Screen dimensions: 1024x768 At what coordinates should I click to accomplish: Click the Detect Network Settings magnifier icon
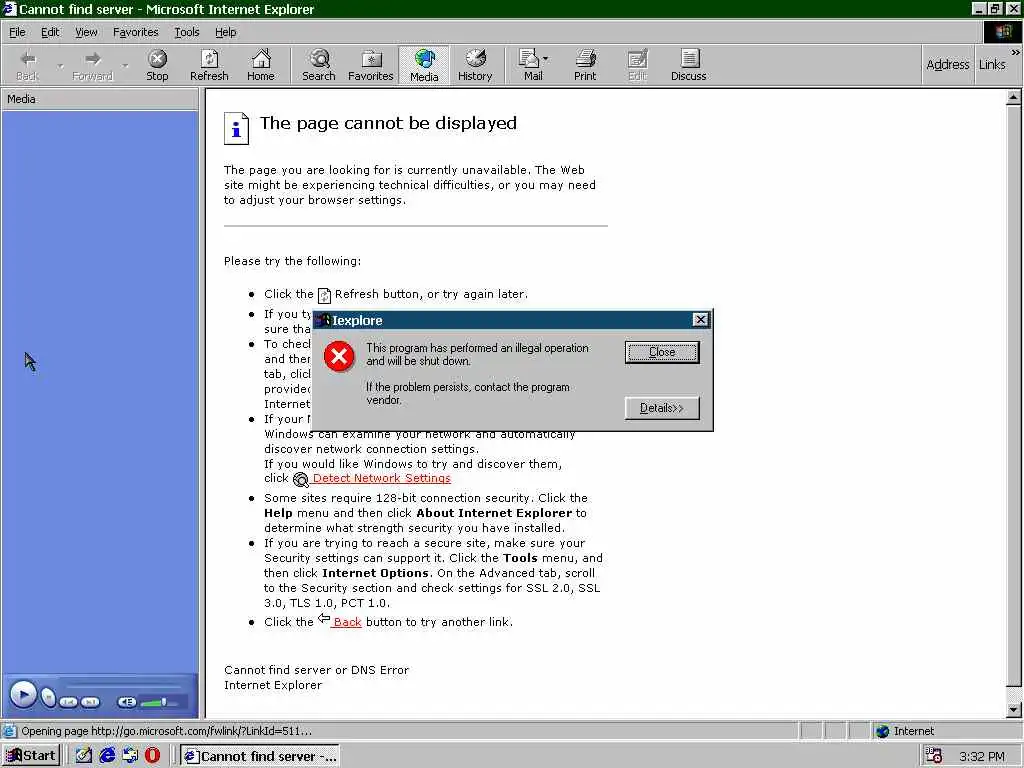pyautogui.click(x=300, y=479)
